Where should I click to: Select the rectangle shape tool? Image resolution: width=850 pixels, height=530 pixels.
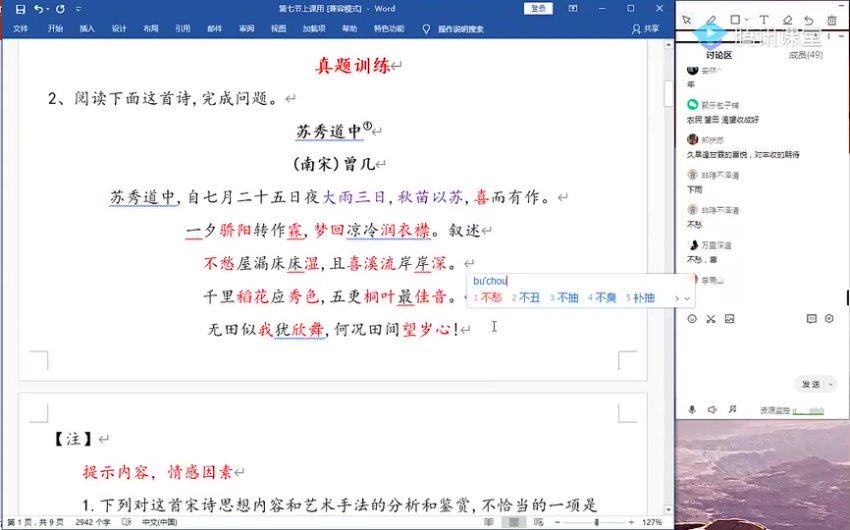point(735,20)
